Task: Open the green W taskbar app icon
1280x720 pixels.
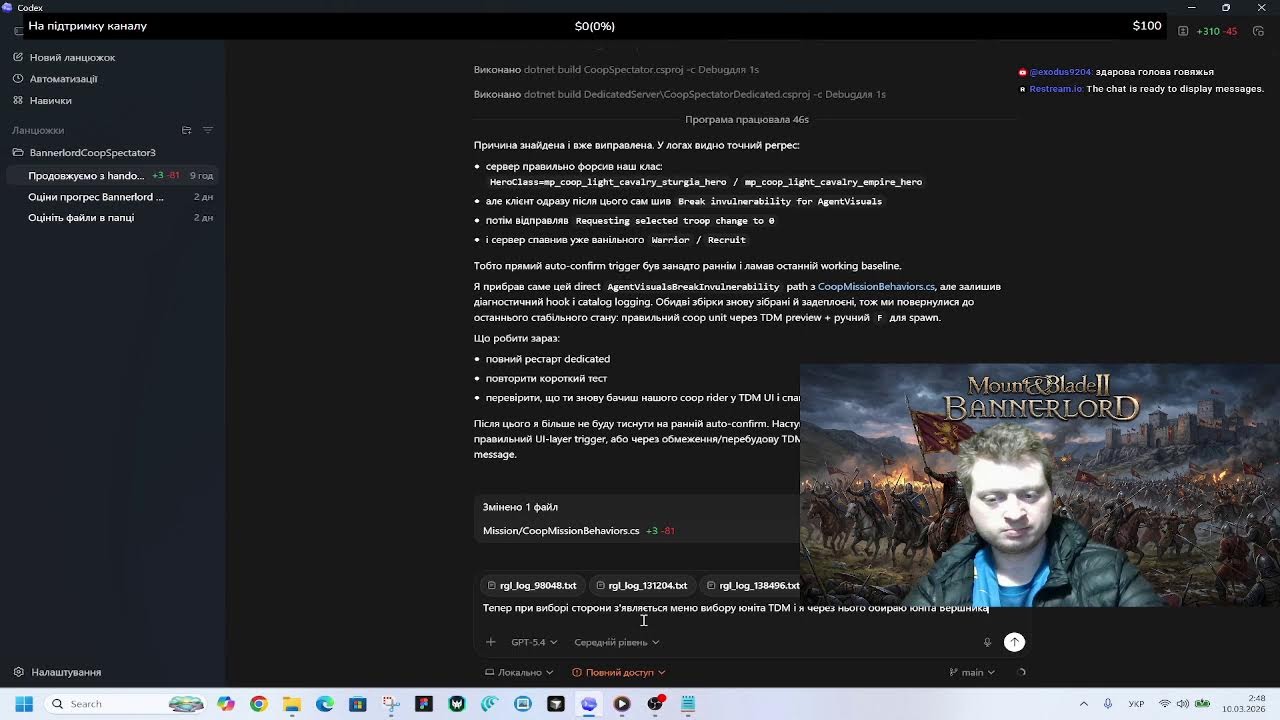Action: (x=457, y=704)
